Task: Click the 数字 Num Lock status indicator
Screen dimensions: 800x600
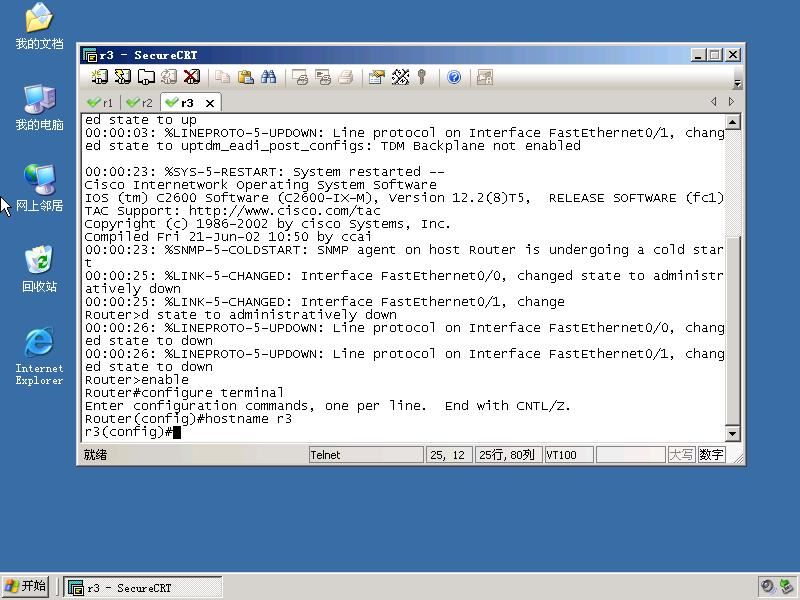Action: [711, 455]
